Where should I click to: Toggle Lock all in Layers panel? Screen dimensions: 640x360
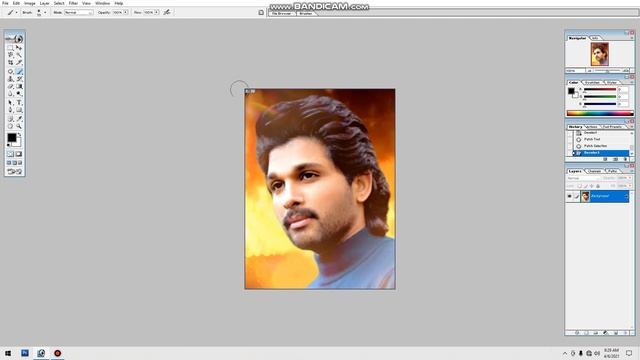click(598, 186)
